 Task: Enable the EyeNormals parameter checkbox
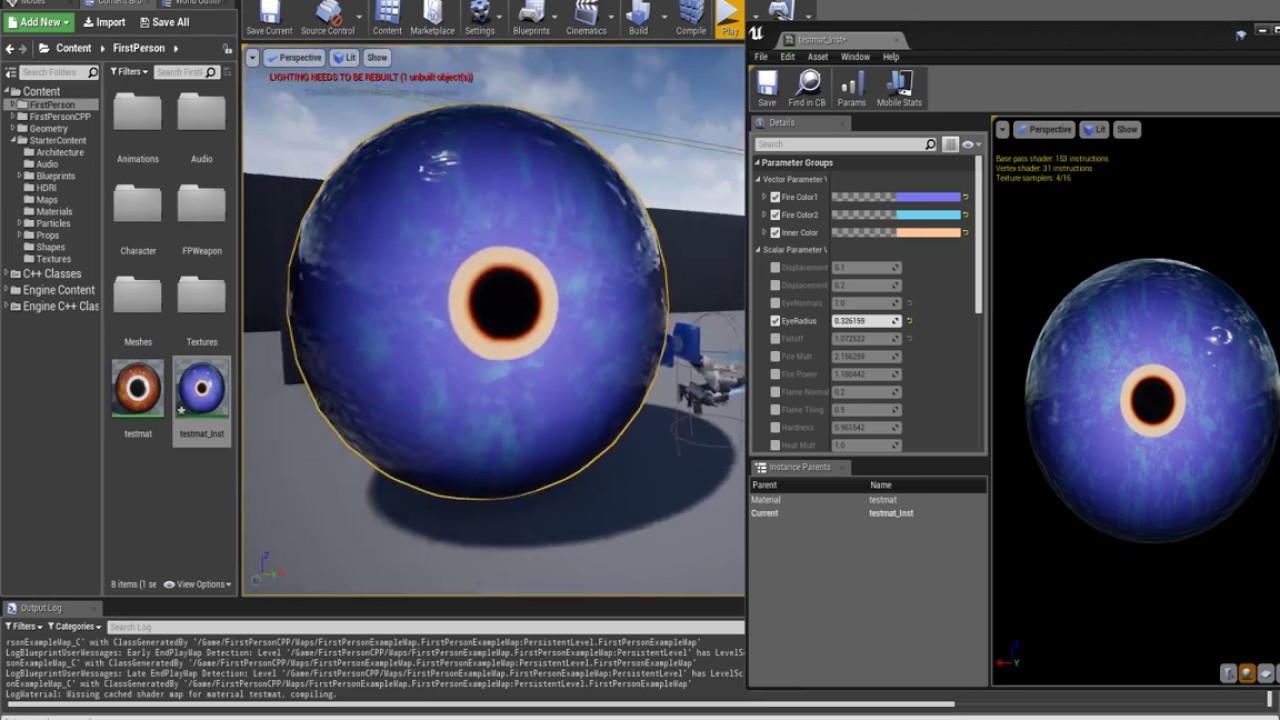click(x=775, y=303)
